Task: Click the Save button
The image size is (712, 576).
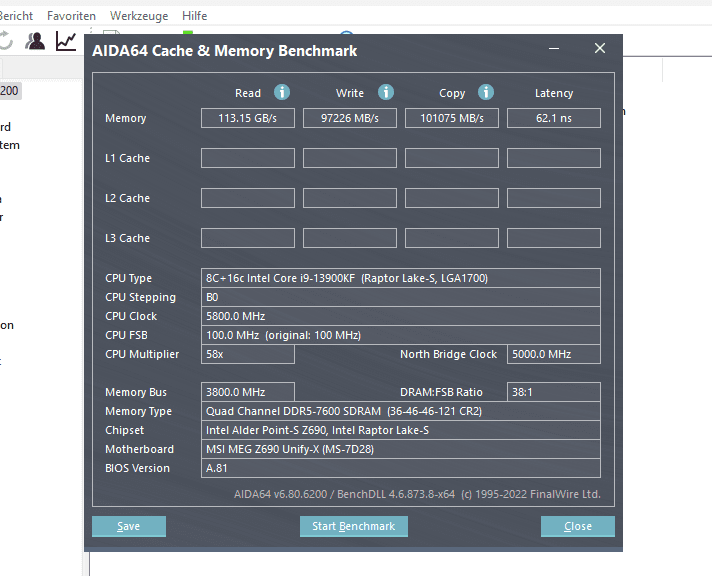Action: point(129,526)
